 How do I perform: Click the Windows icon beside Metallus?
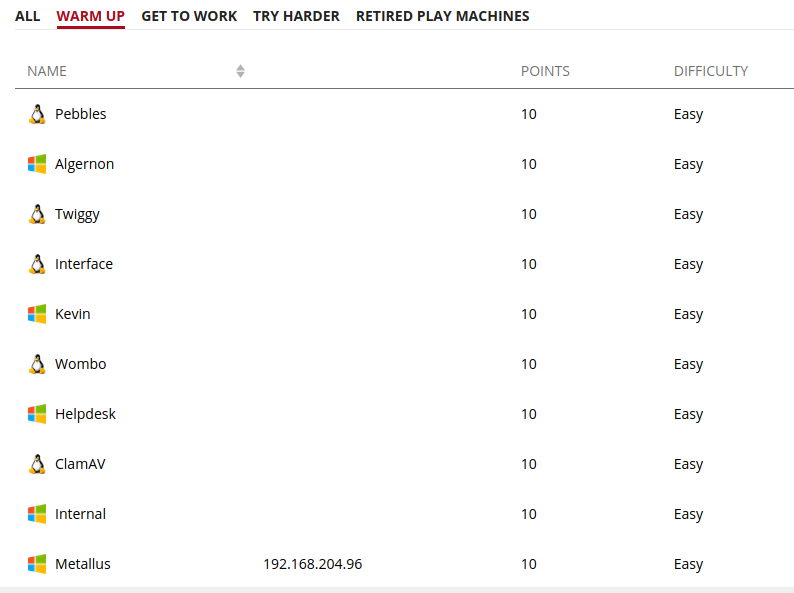tap(37, 564)
